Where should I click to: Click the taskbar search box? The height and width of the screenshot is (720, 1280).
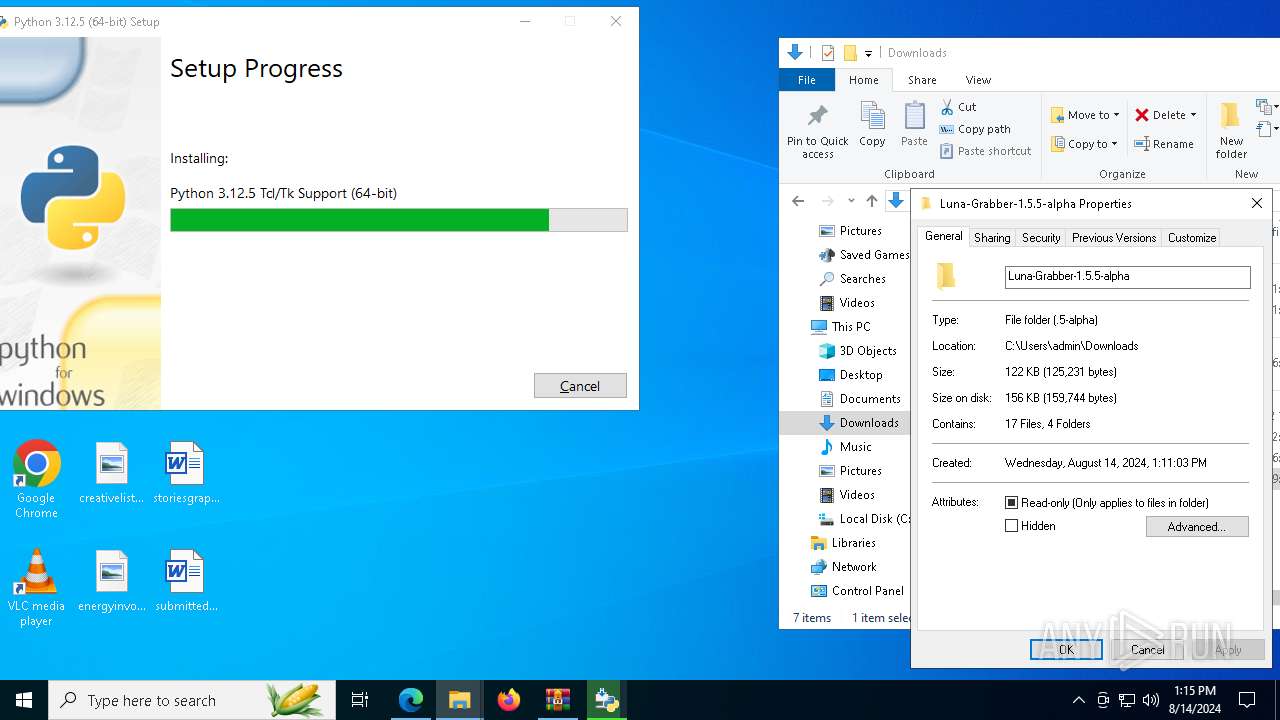[192, 700]
